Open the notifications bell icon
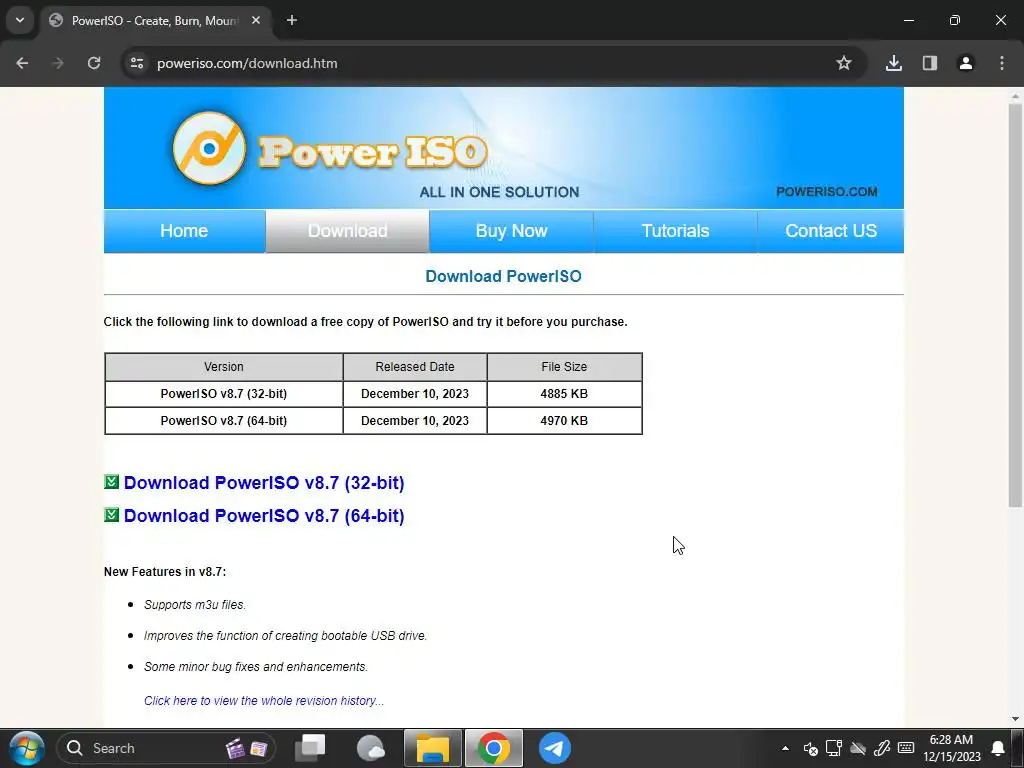 point(998,748)
